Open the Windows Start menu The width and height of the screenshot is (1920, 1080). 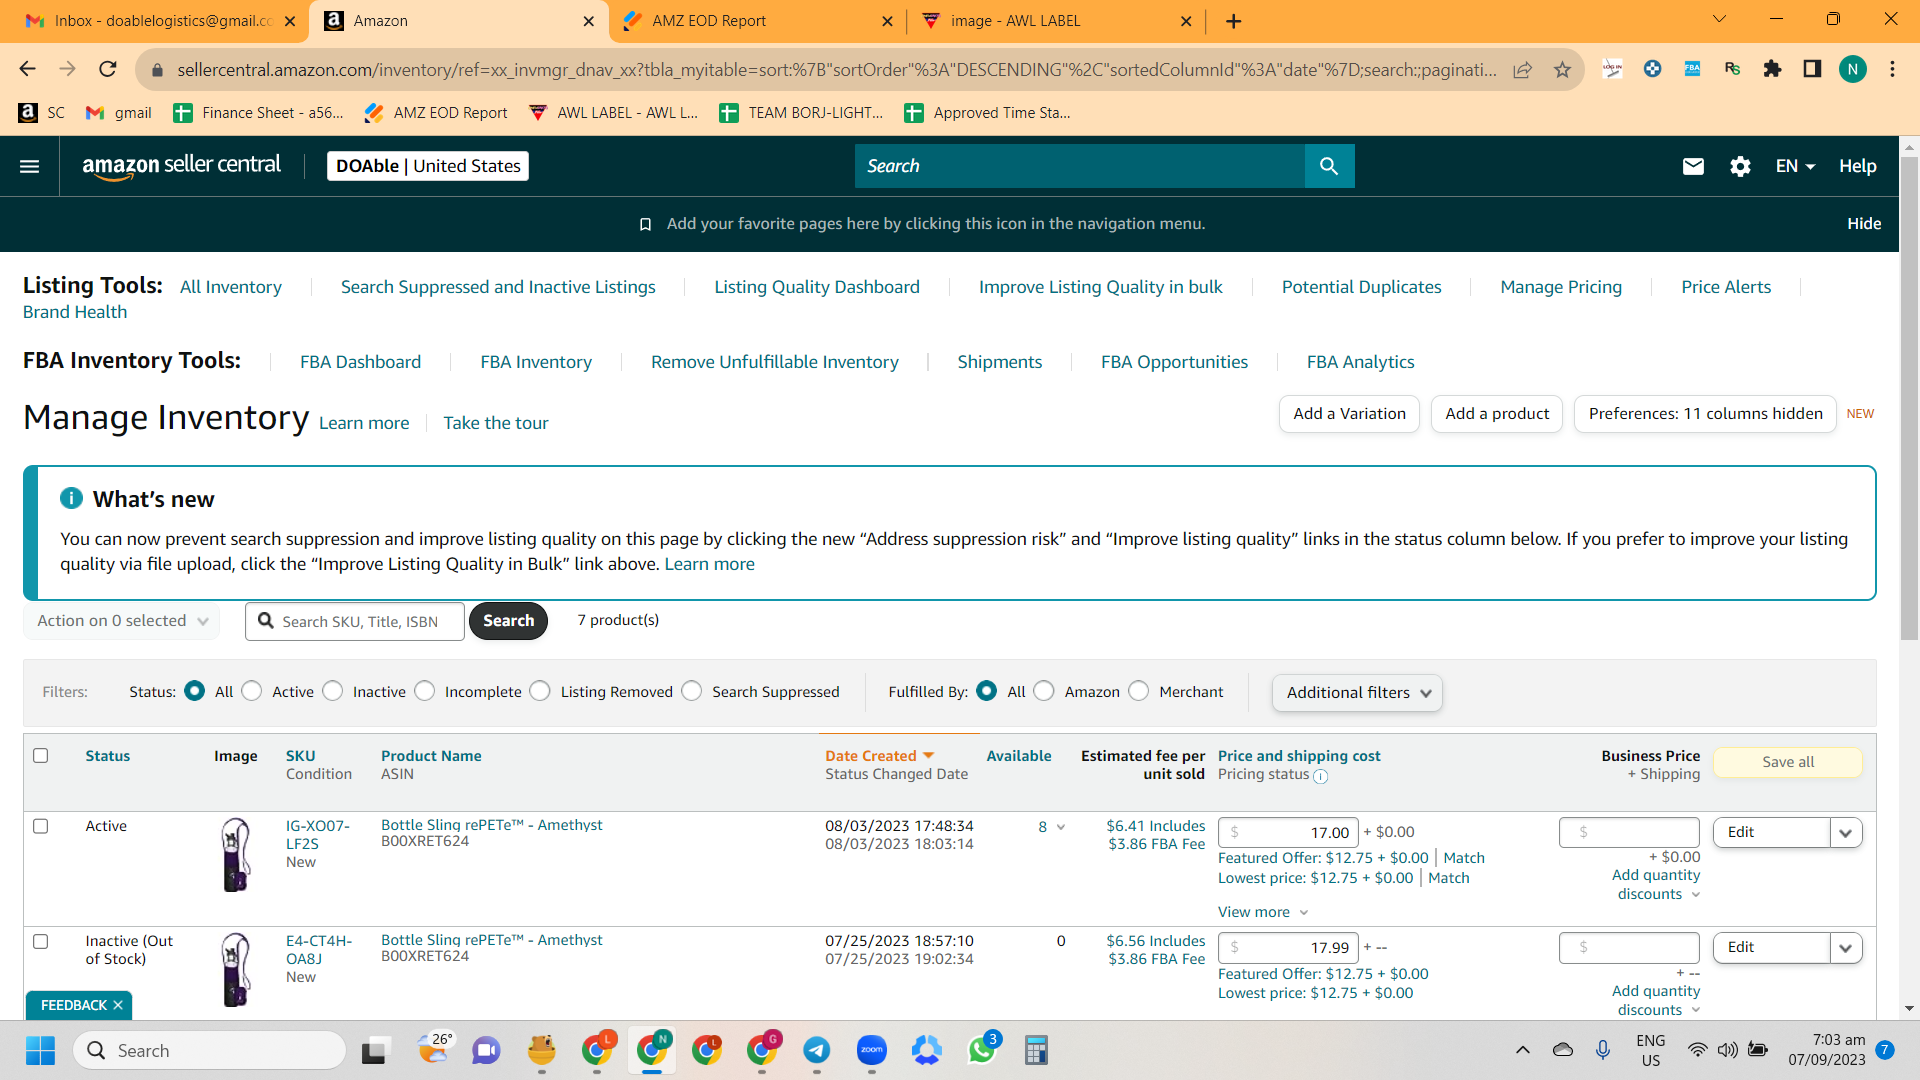pos(41,1050)
